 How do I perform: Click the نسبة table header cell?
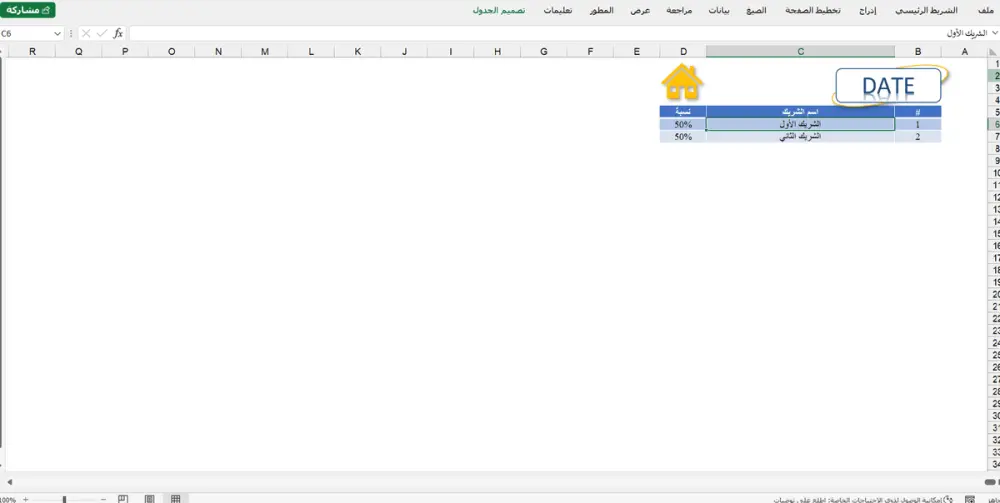[x=683, y=112]
